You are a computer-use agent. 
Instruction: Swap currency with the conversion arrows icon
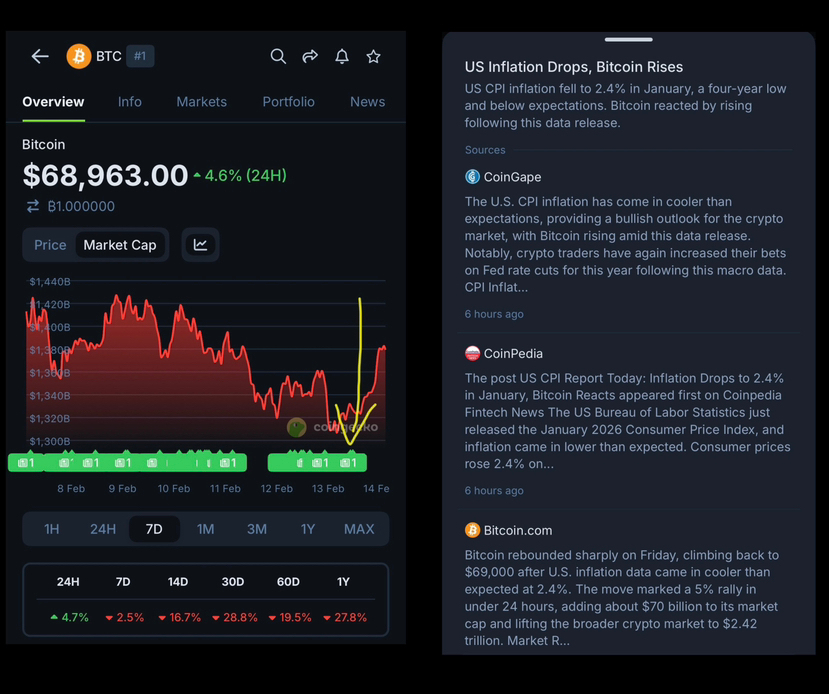point(33,206)
